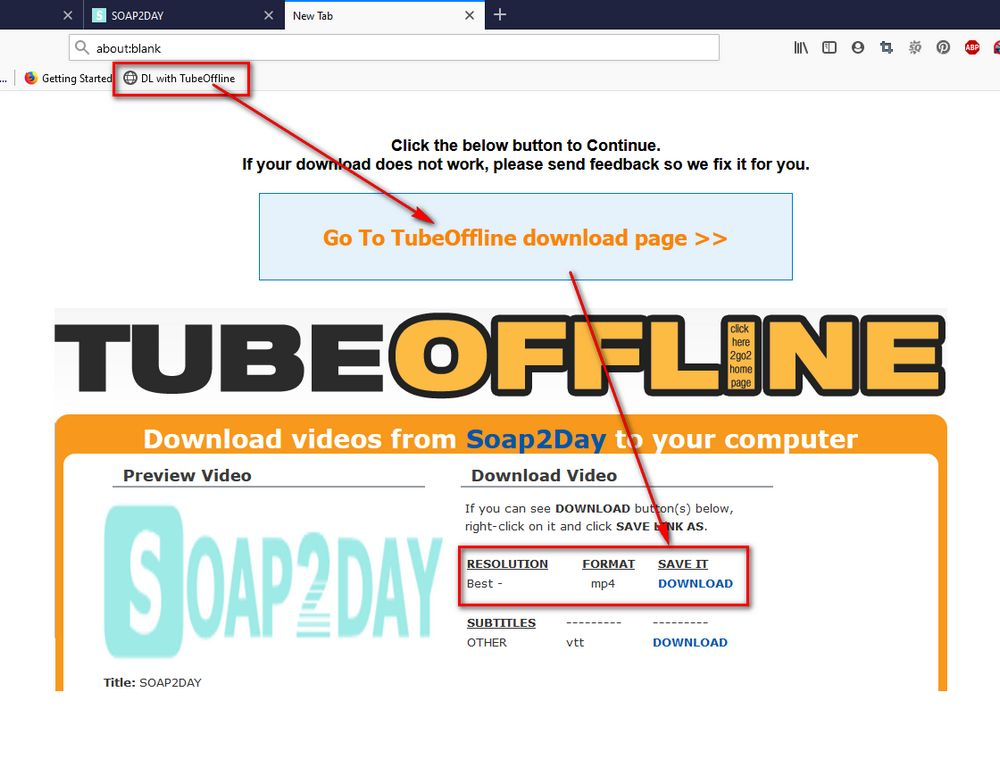The height and width of the screenshot is (768, 1000).
Task: Click the OTHER subtitle row label
Action: coord(487,642)
